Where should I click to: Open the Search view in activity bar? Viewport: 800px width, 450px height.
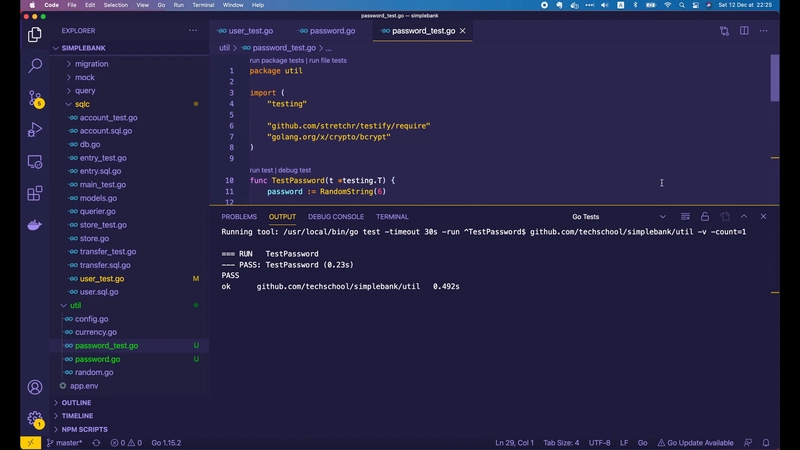coord(35,66)
